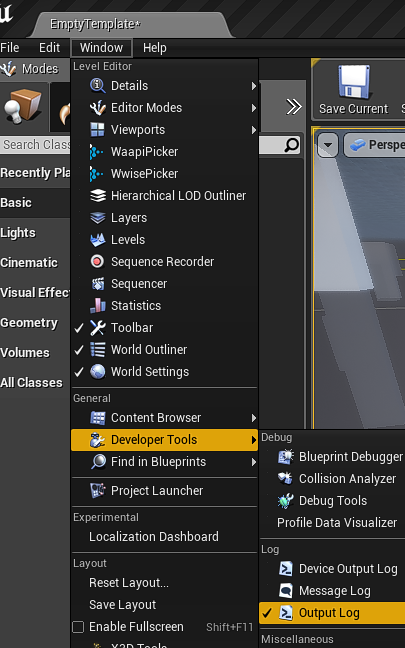
Task: Click the Layers icon
Action: 98,218
